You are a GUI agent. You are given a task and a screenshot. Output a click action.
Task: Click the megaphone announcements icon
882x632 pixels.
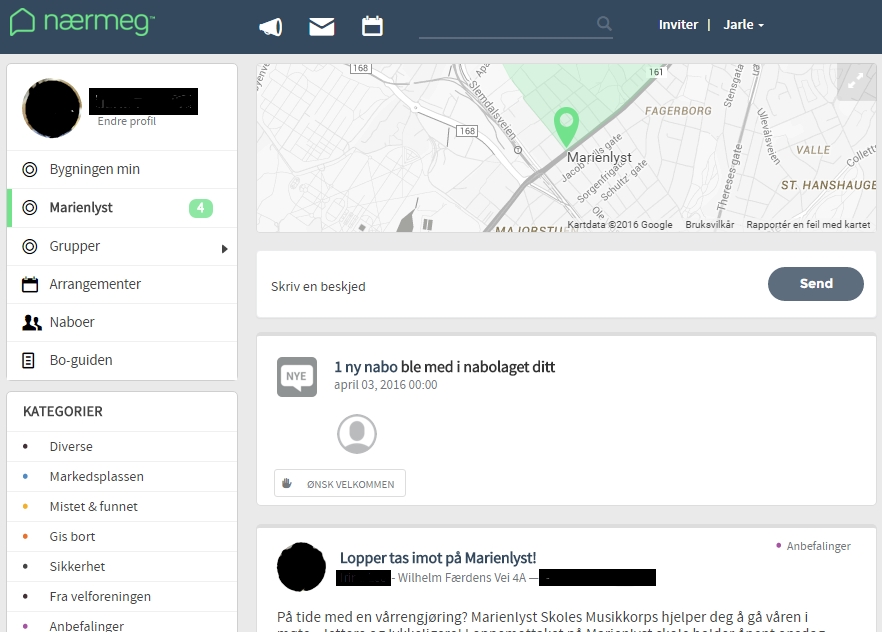coord(270,27)
